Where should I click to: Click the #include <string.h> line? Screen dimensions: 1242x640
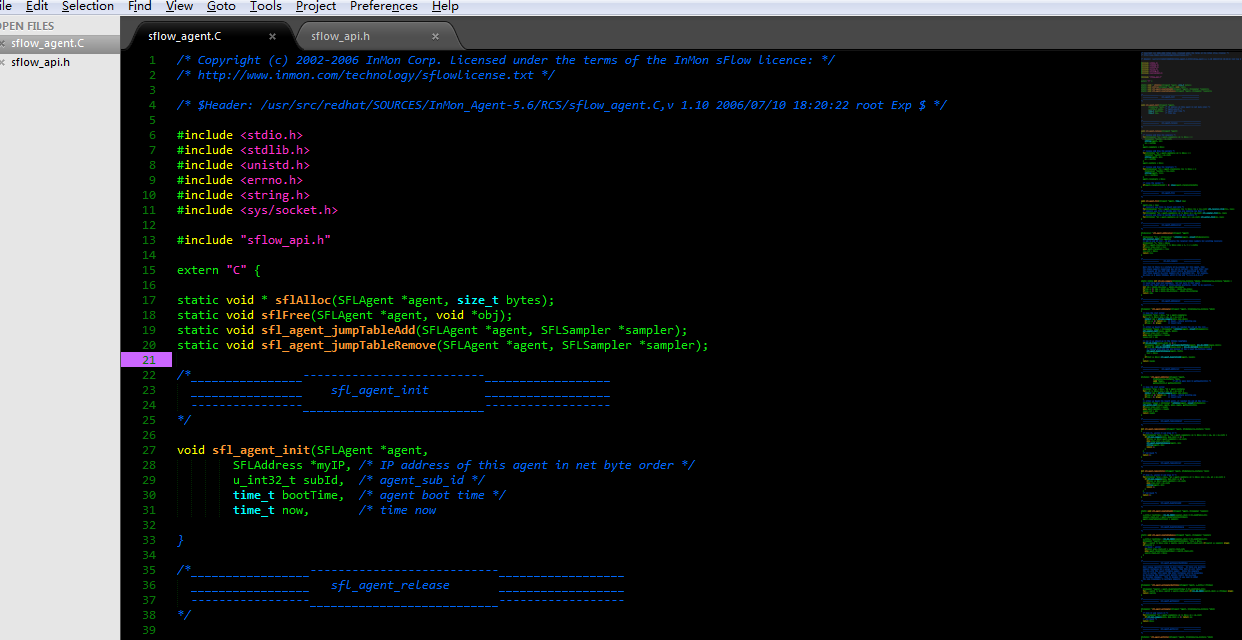tap(243, 195)
